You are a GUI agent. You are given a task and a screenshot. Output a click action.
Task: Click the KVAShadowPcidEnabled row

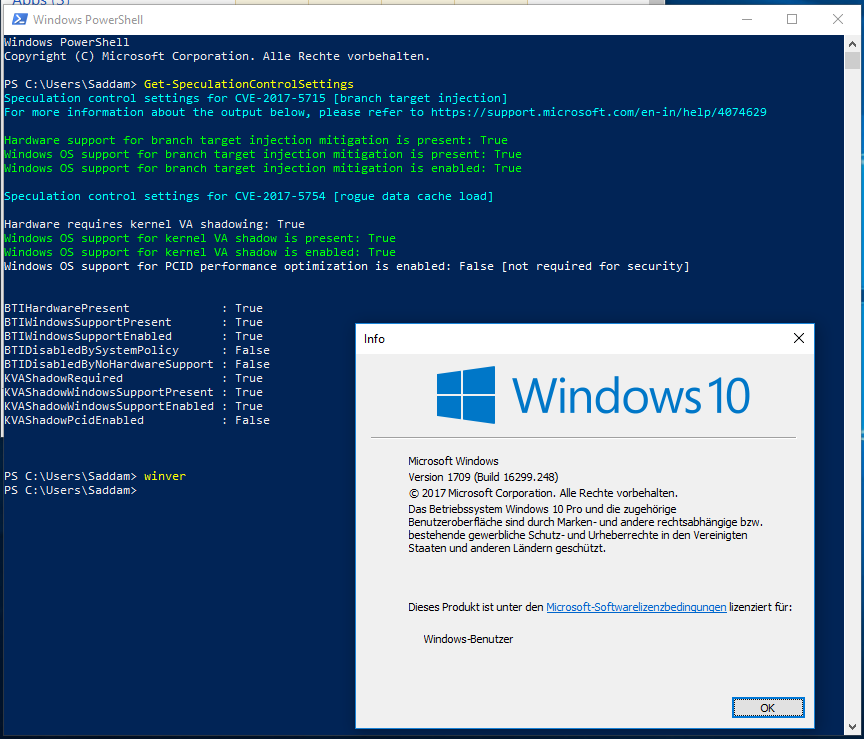(x=137, y=420)
